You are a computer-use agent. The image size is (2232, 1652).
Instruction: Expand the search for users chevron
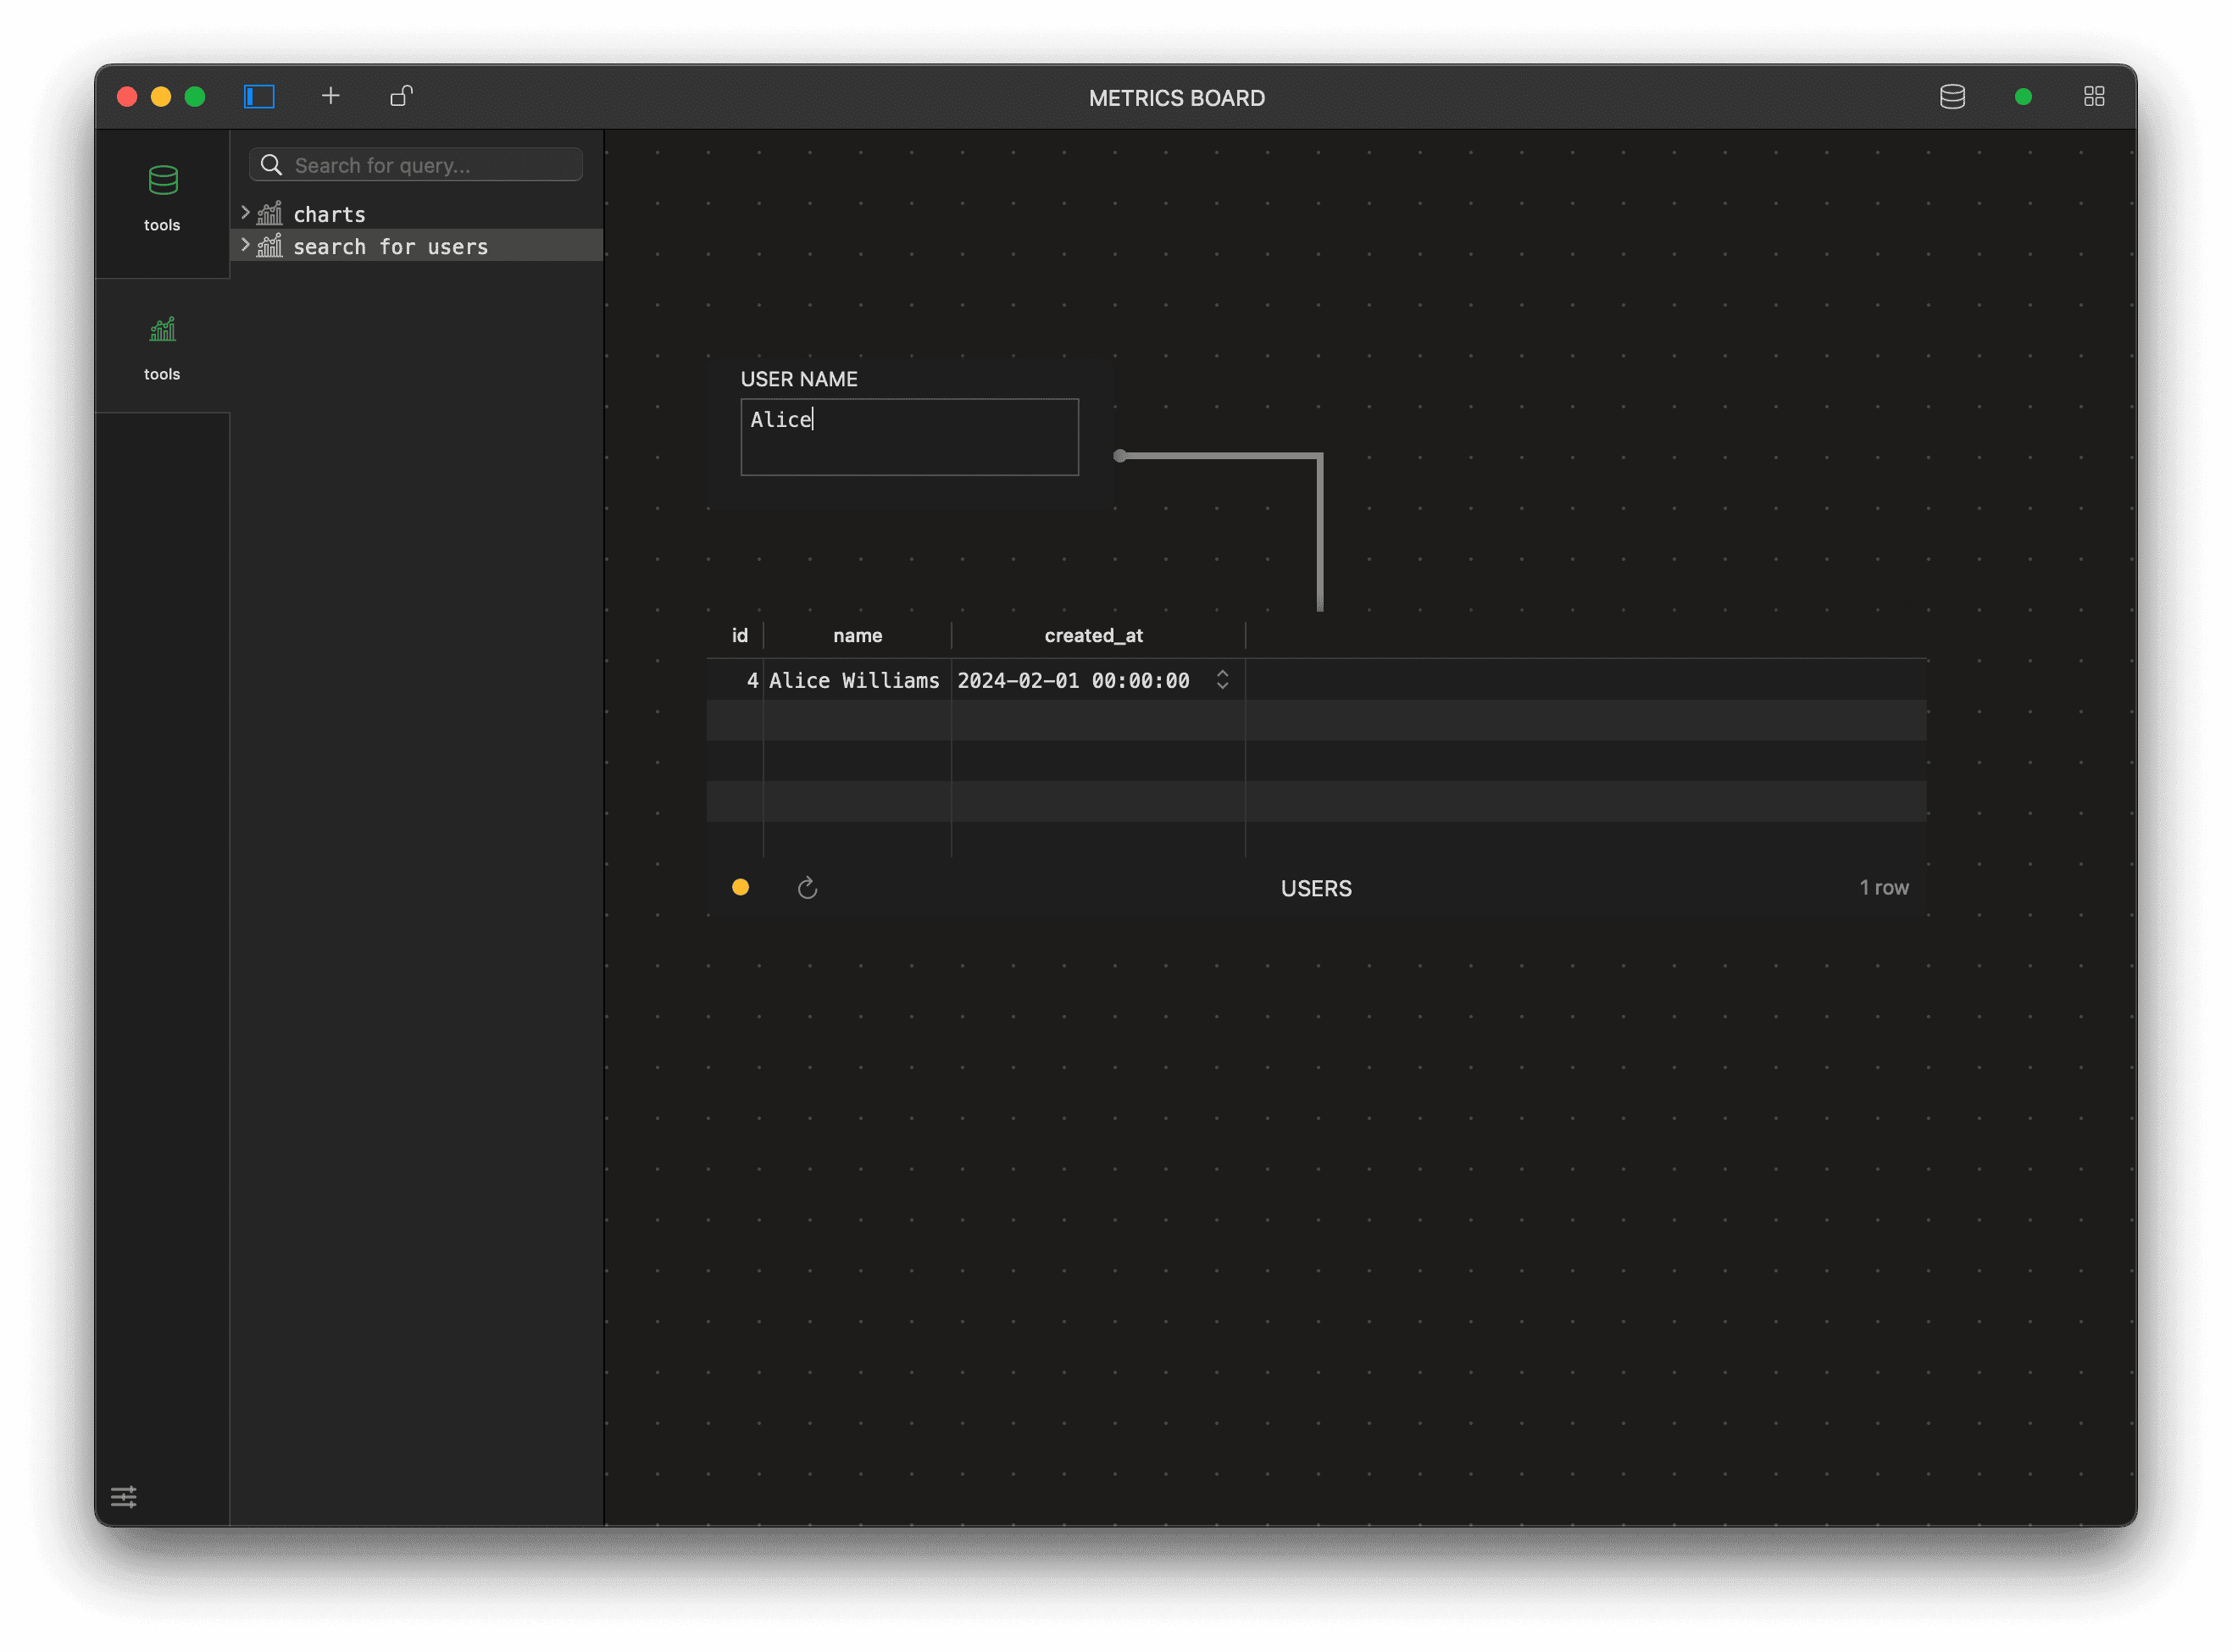point(245,245)
